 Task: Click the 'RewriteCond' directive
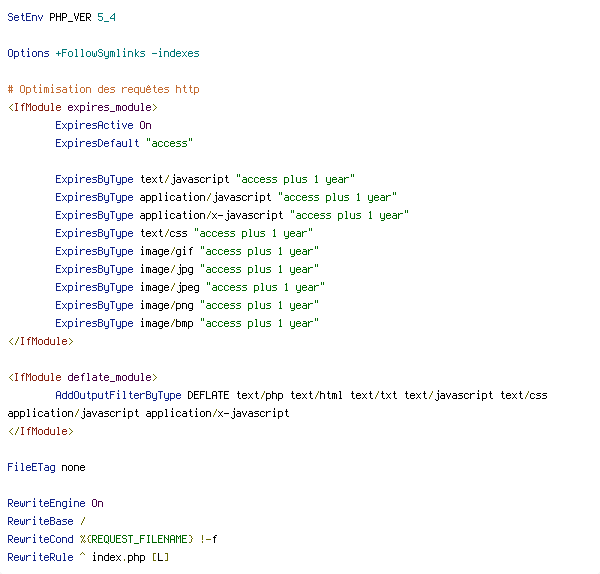40,539
